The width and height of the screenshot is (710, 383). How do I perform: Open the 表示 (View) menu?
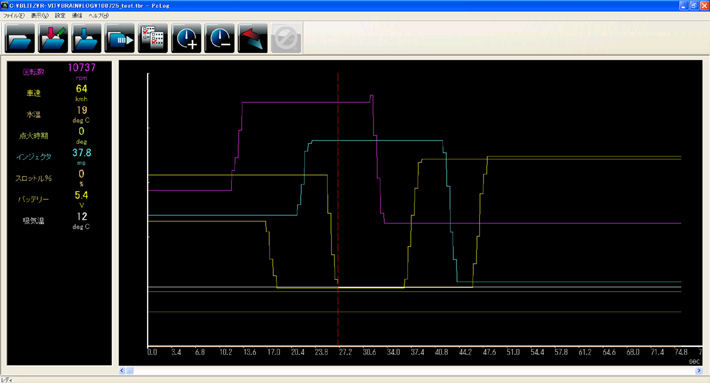39,15
